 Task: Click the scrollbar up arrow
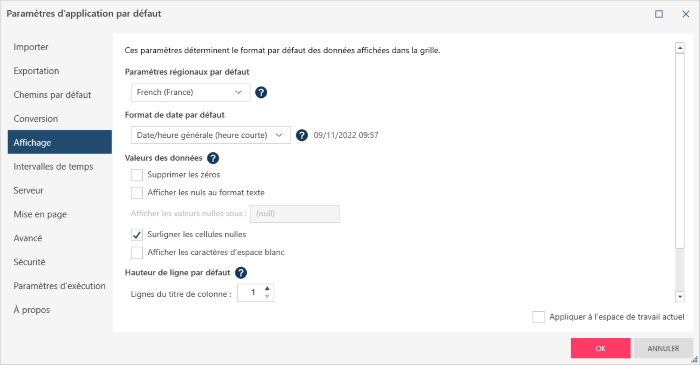pos(679,47)
